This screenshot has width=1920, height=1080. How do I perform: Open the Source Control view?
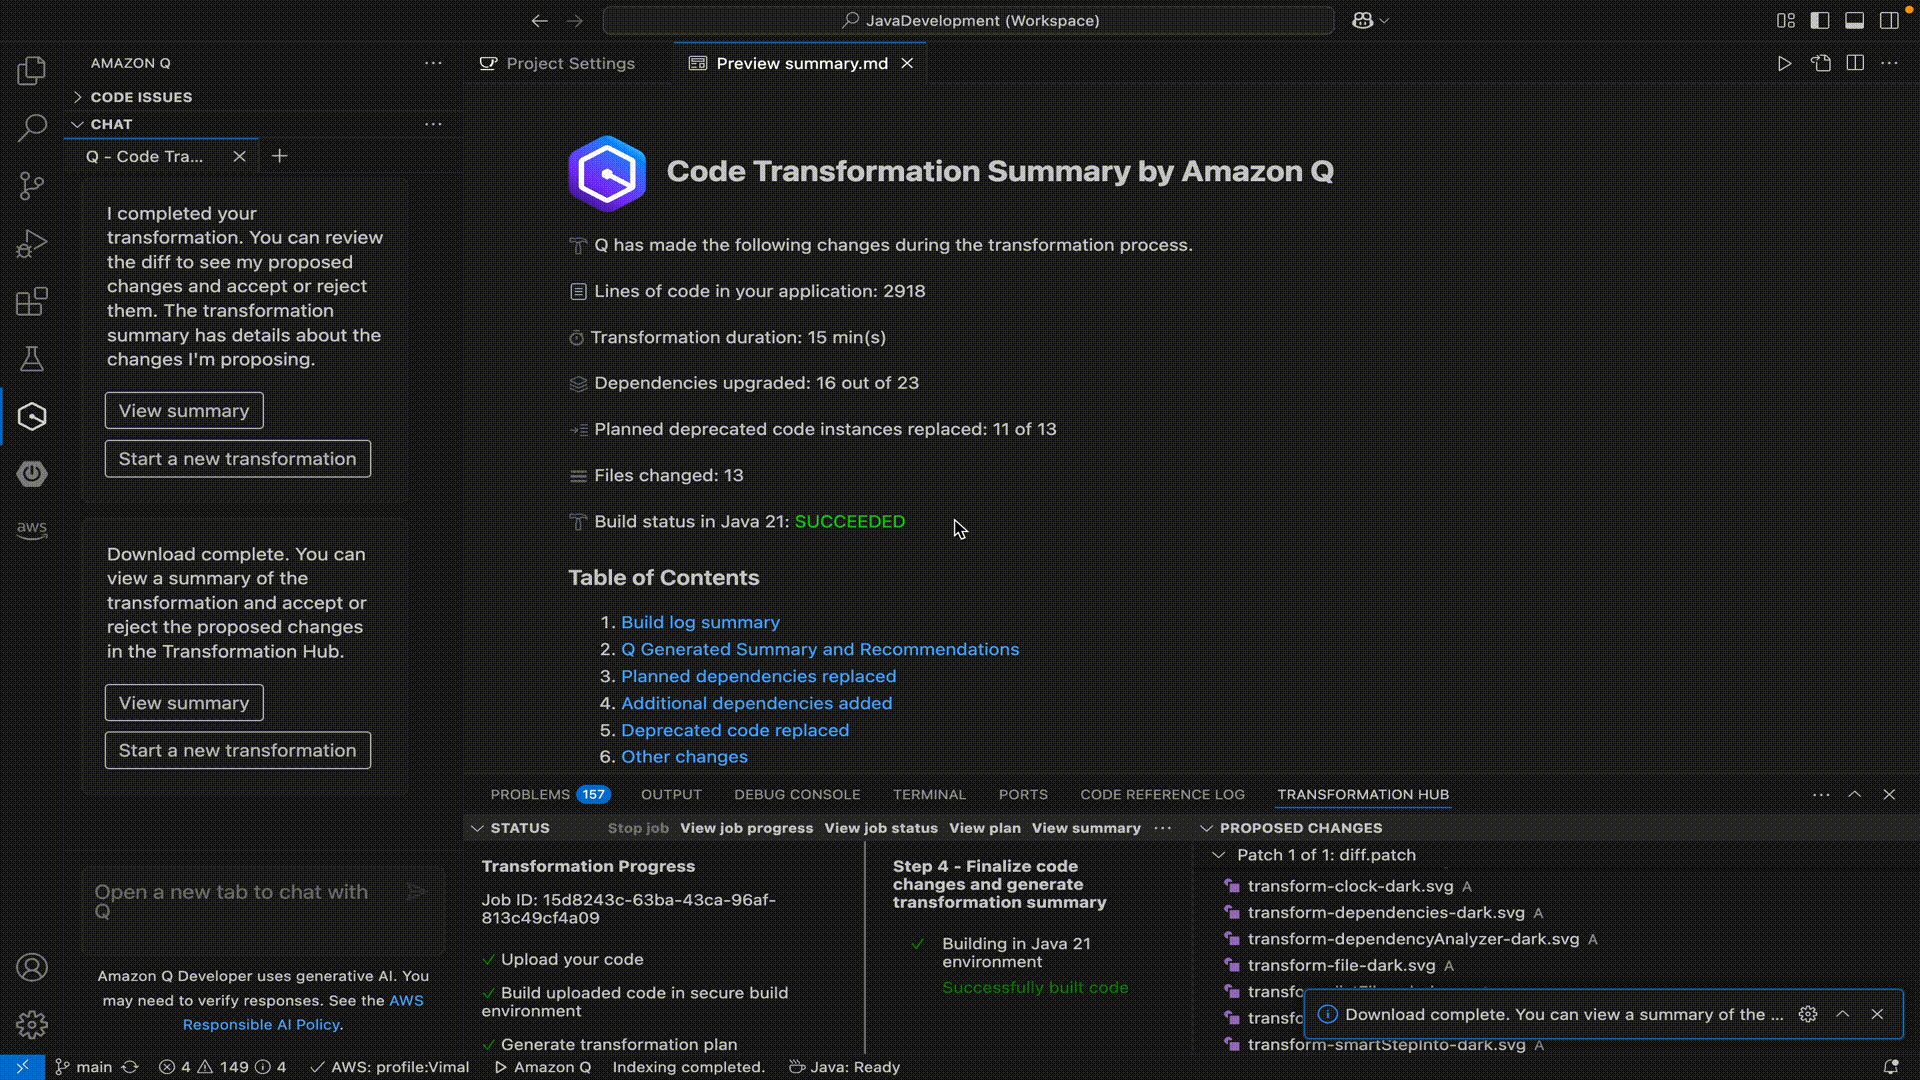31,185
